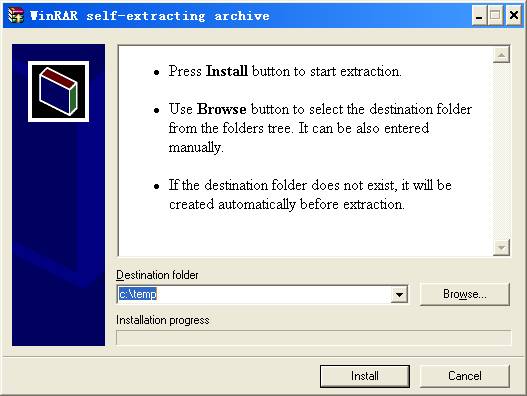Close the WinRAR self-extracting archive window

coord(514,15)
